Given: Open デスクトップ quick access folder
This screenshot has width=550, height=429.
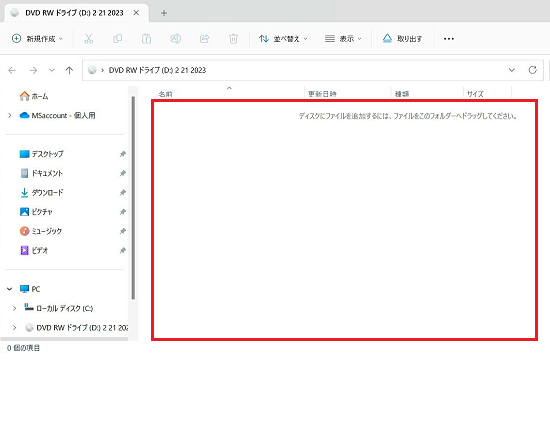Looking at the screenshot, I should (41, 154).
